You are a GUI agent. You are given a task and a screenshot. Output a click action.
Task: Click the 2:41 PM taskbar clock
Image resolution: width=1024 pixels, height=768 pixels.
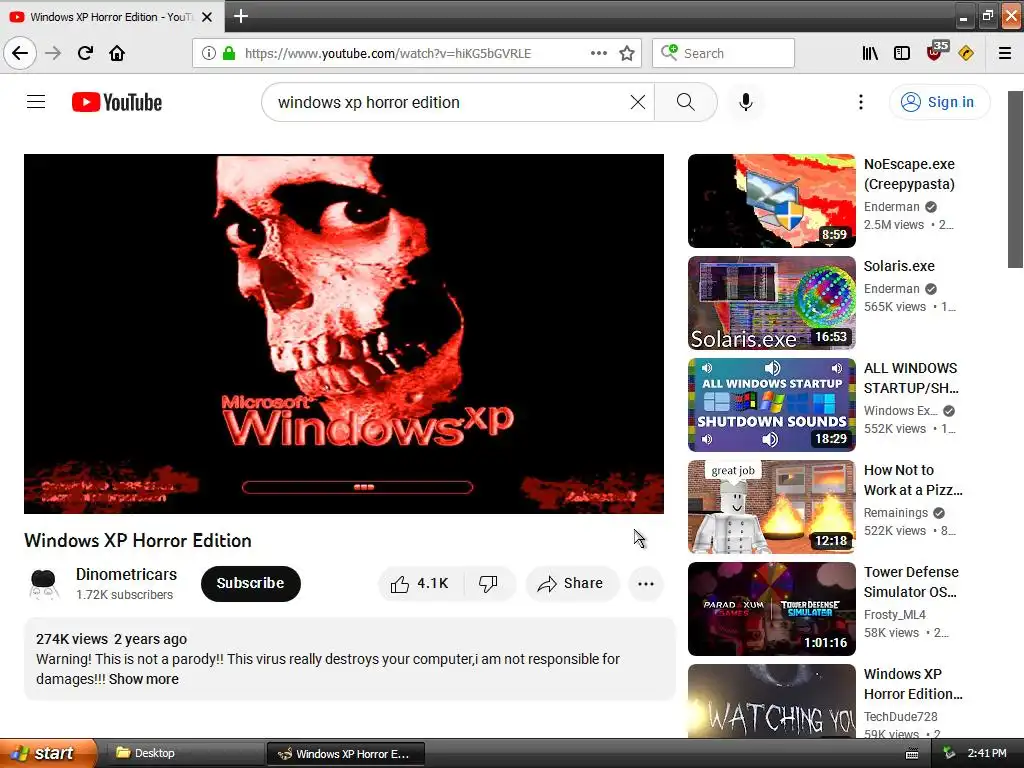987,753
